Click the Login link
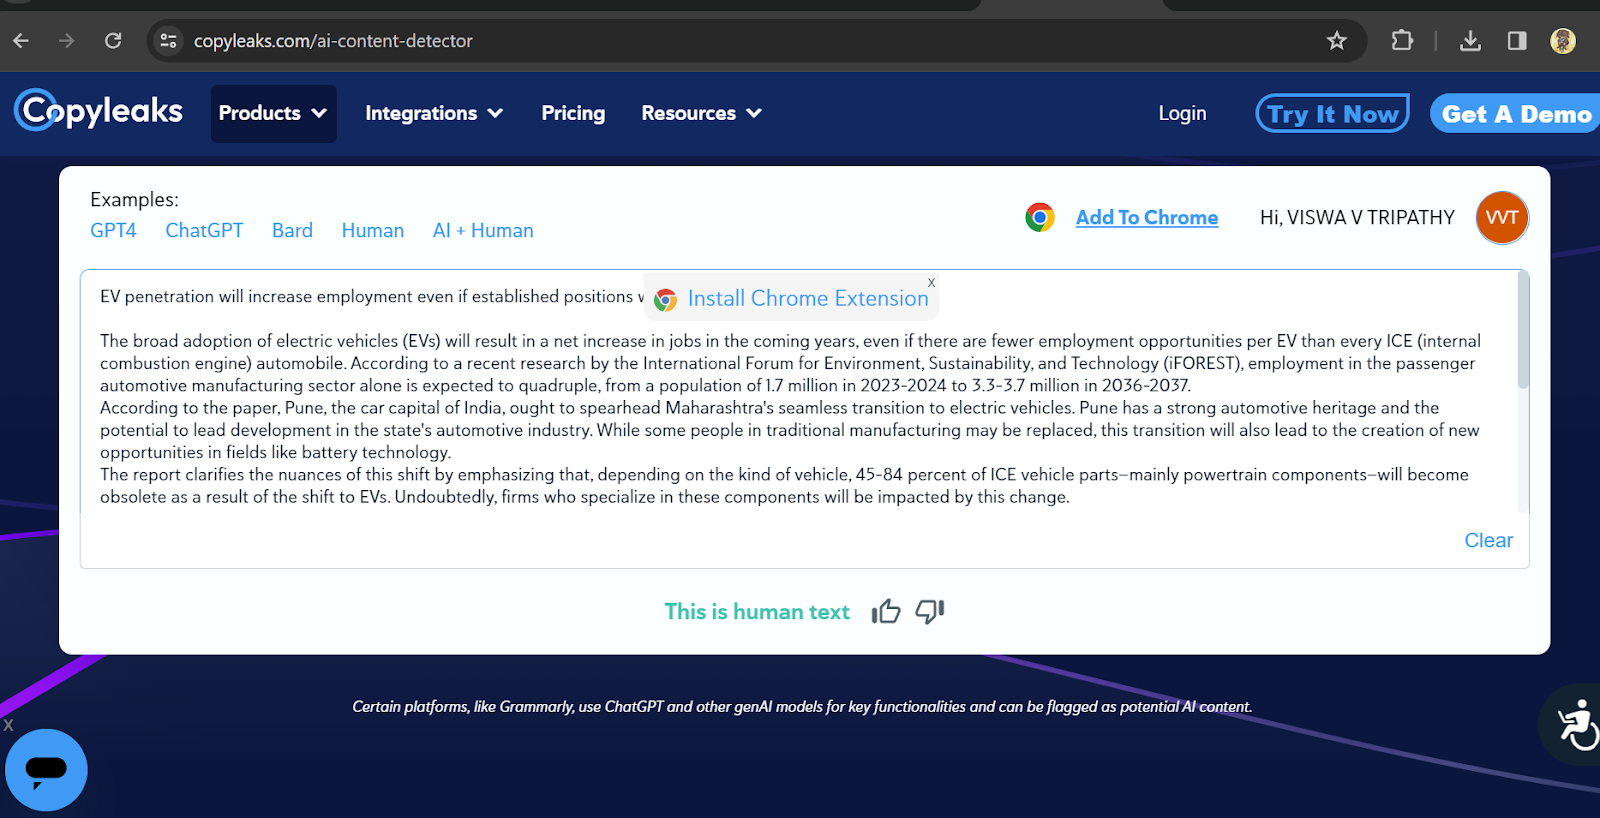This screenshot has height=818, width=1600. tap(1182, 113)
